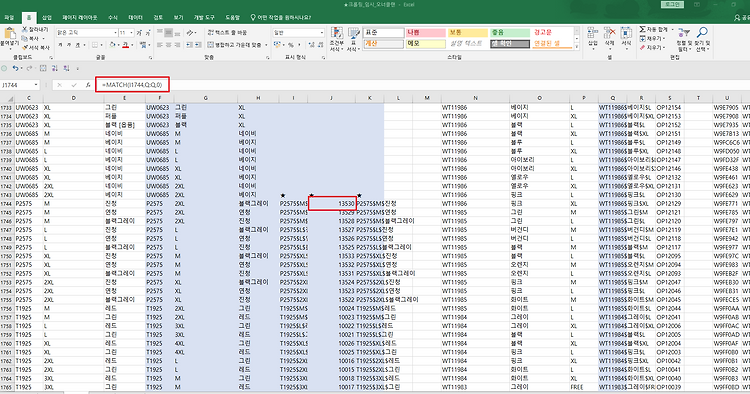Screen dimensions: 750x394
Task: Expand the borders dropdown arrow
Action: (102, 45)
